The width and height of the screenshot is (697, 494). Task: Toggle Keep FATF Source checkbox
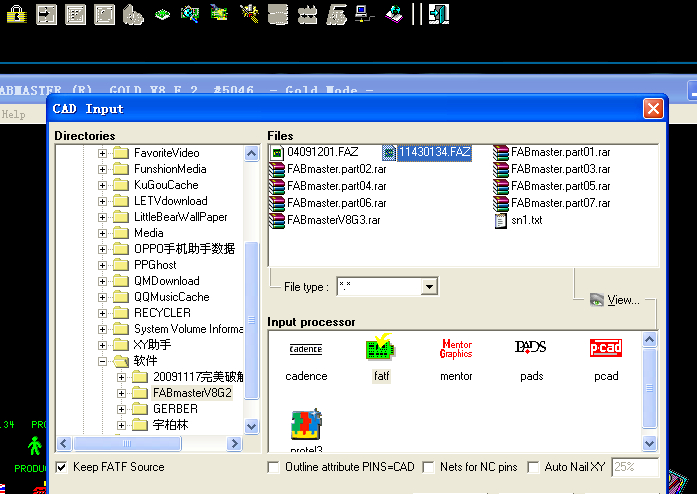pyautogui.click(x=62, y=467)
